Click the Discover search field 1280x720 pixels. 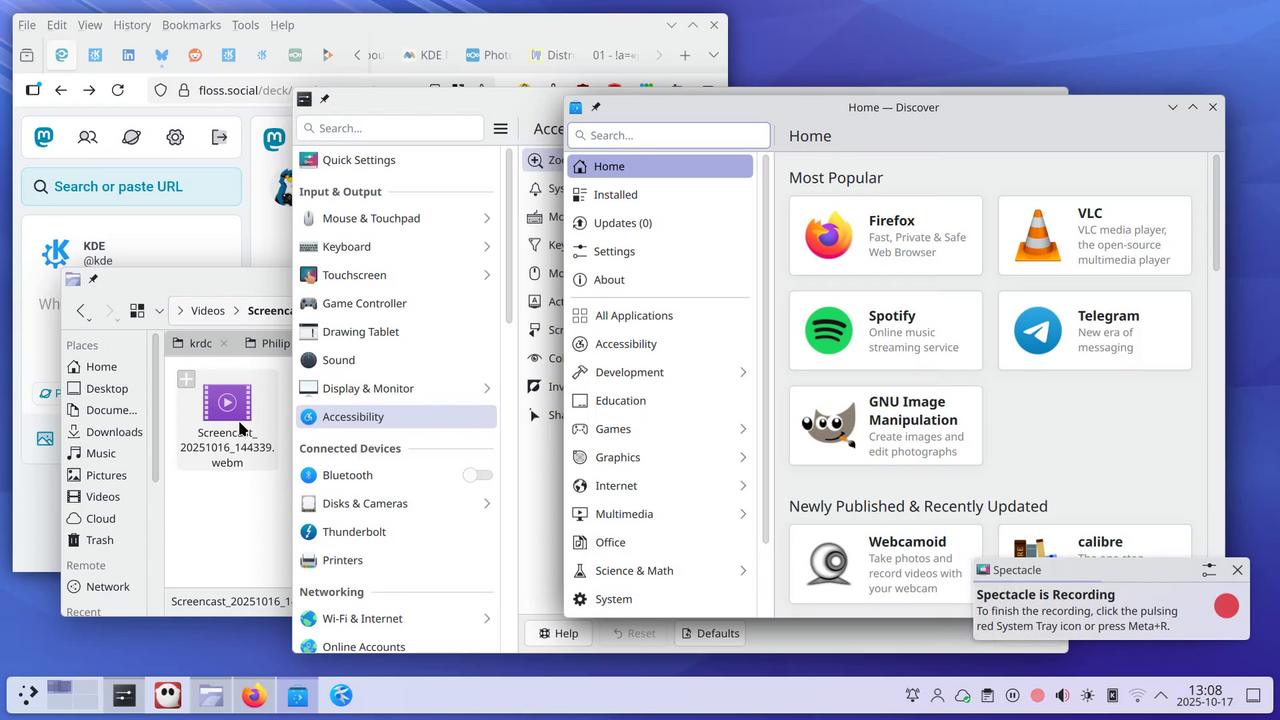click(669, 135)
